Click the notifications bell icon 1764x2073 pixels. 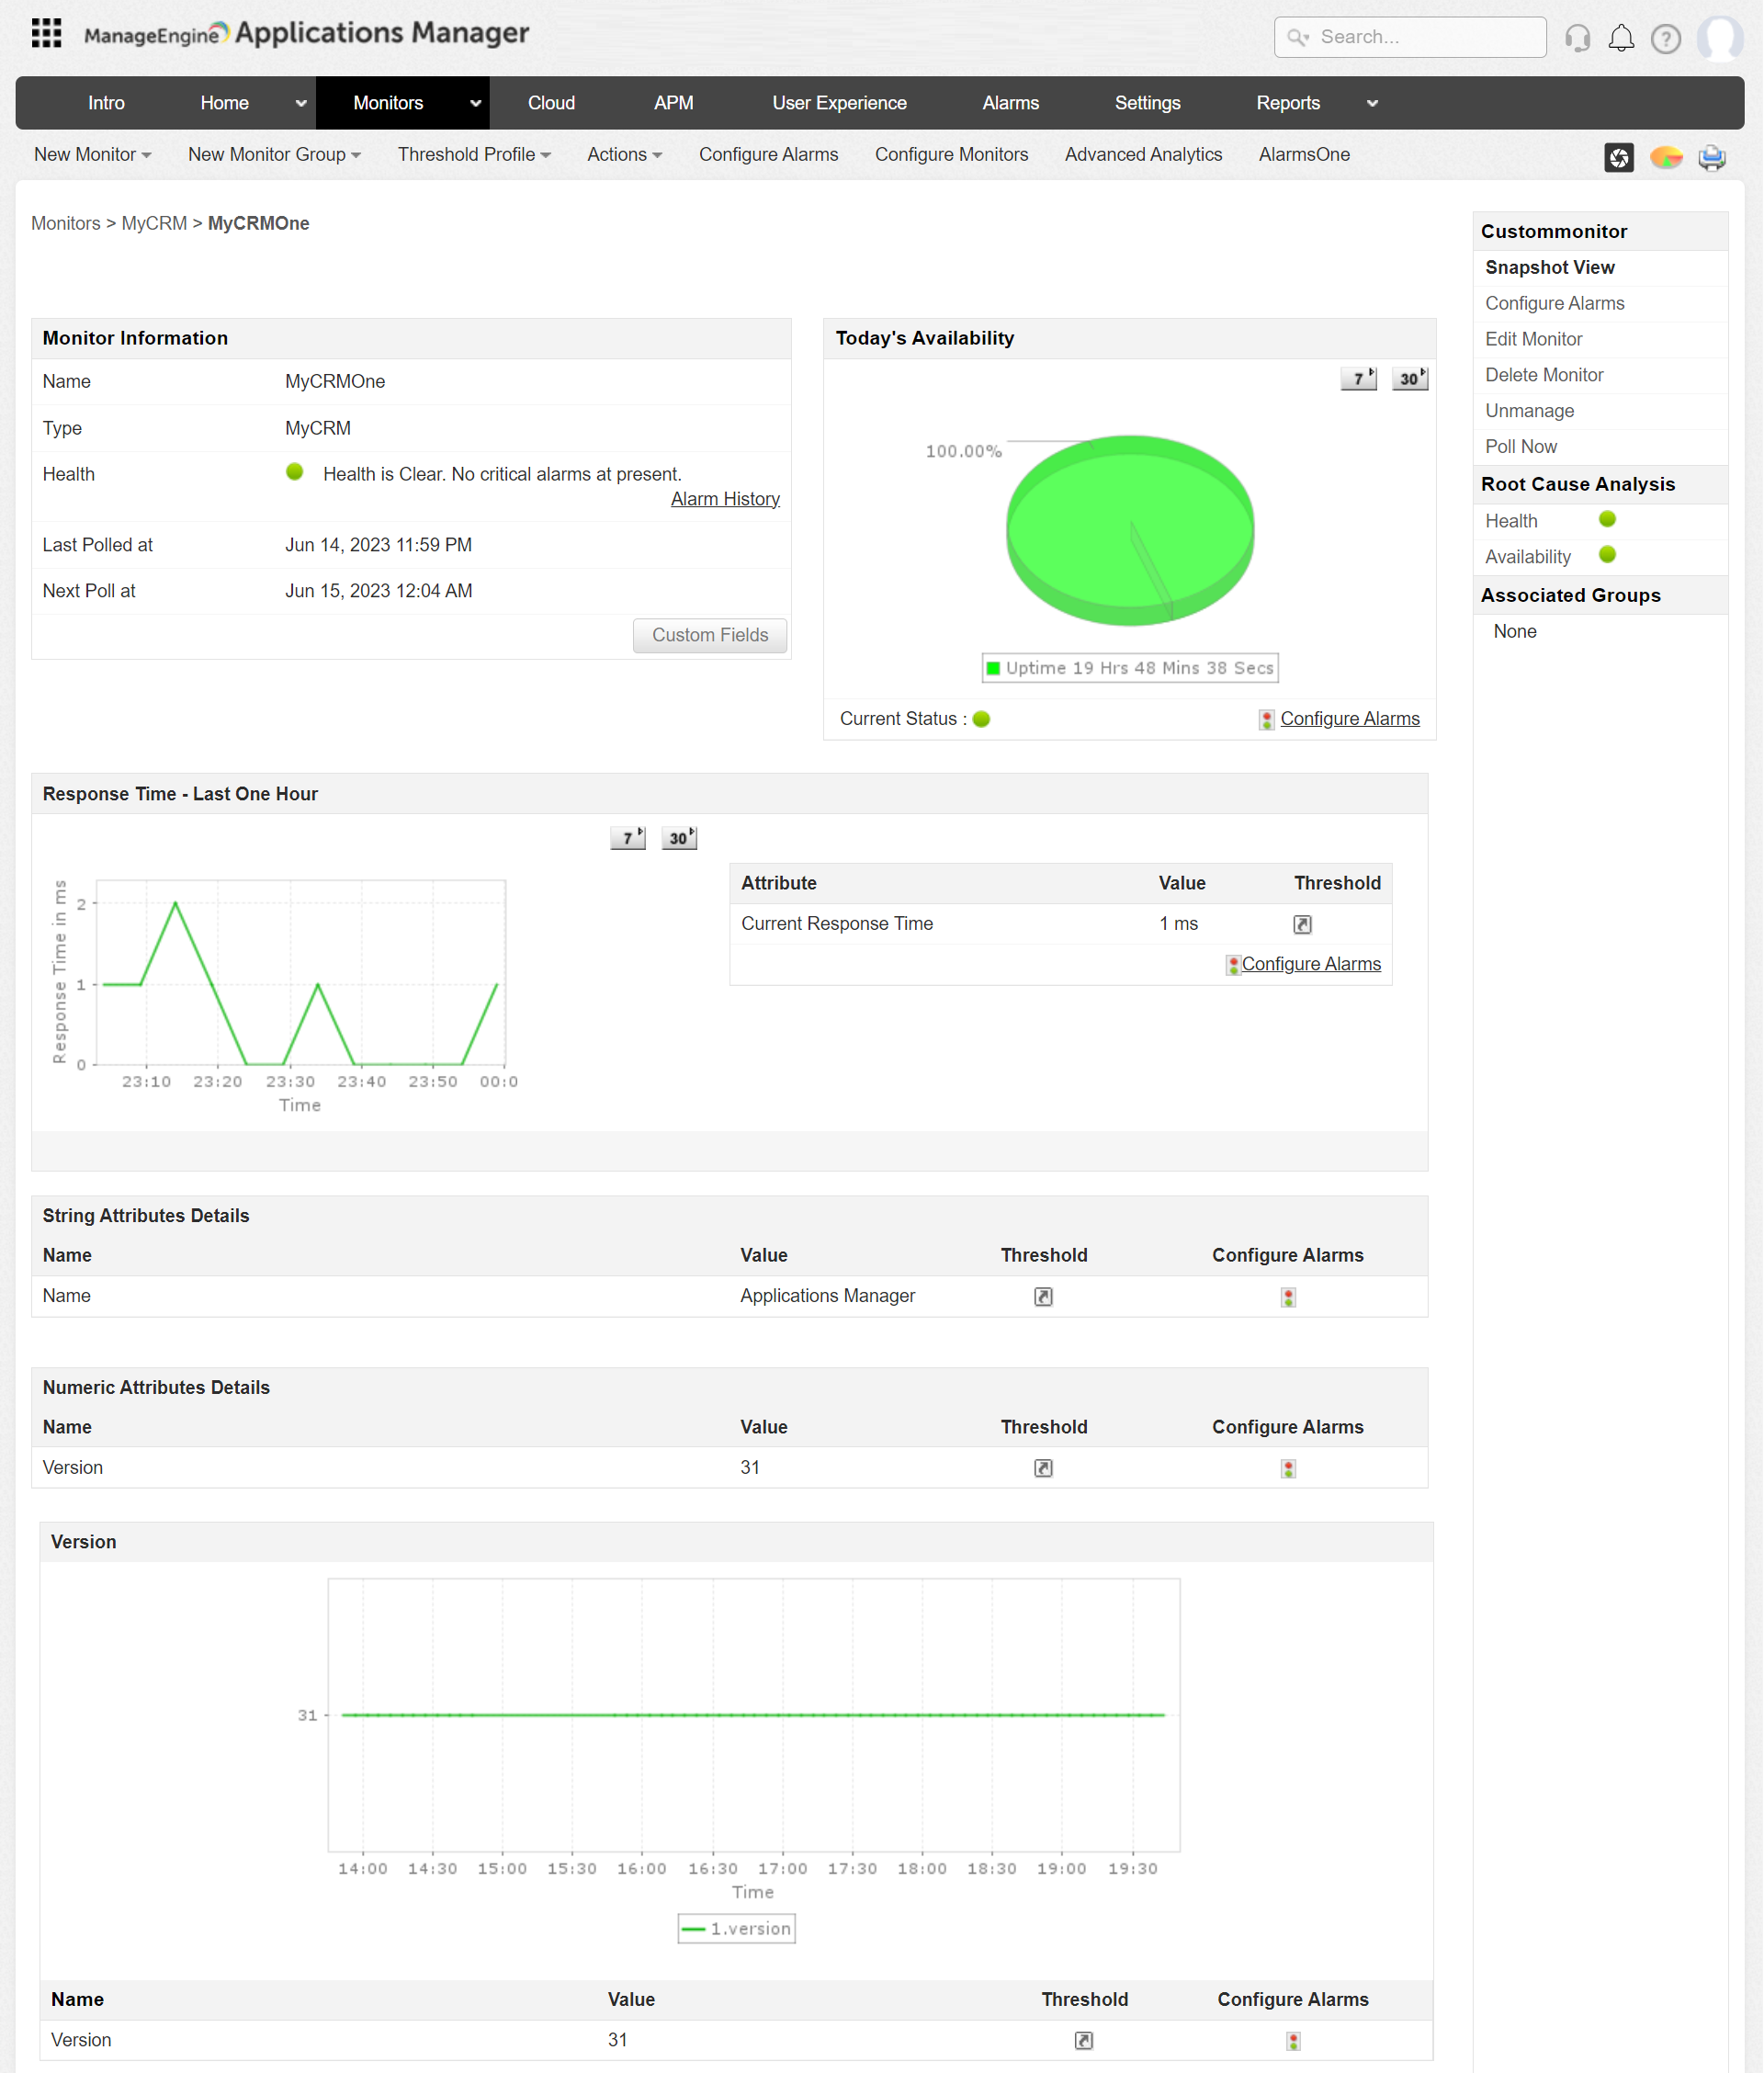point(1621,38)
